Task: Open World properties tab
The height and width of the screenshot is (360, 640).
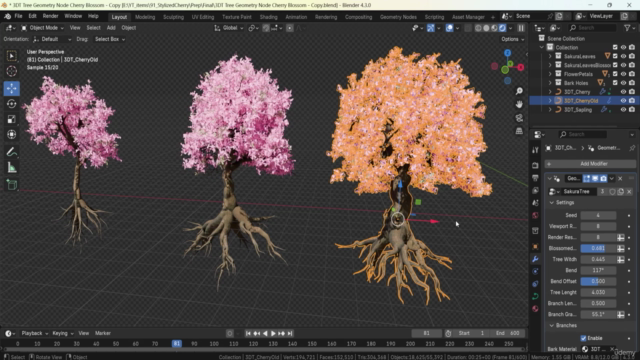Action: (x=535, y=216)
